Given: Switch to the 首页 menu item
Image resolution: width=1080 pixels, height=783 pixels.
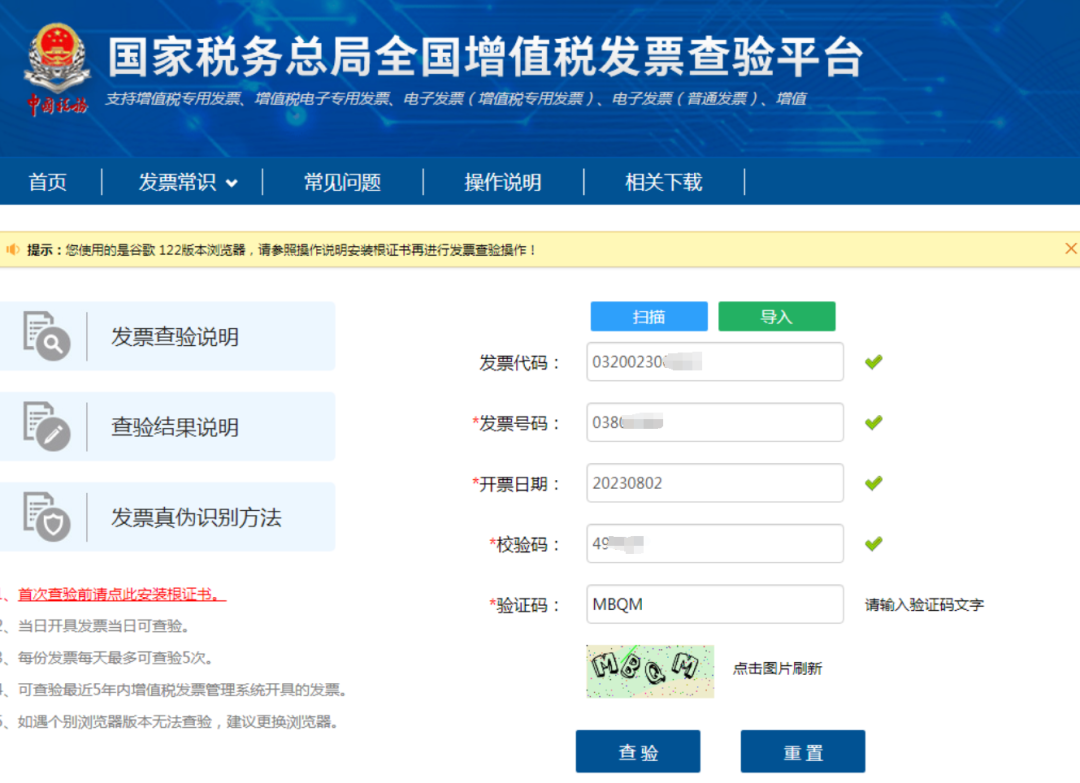Looking at the screenshot, I should (47, 182).
